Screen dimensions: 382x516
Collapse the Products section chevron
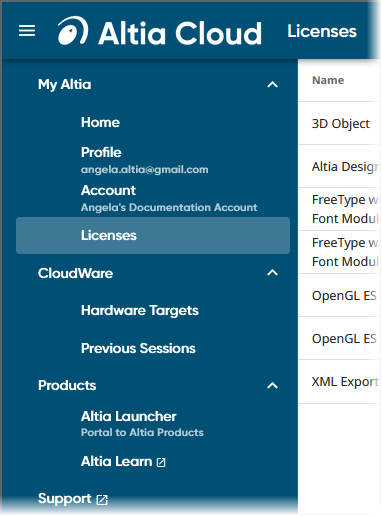pyautogui.click(x=272, y=386)
